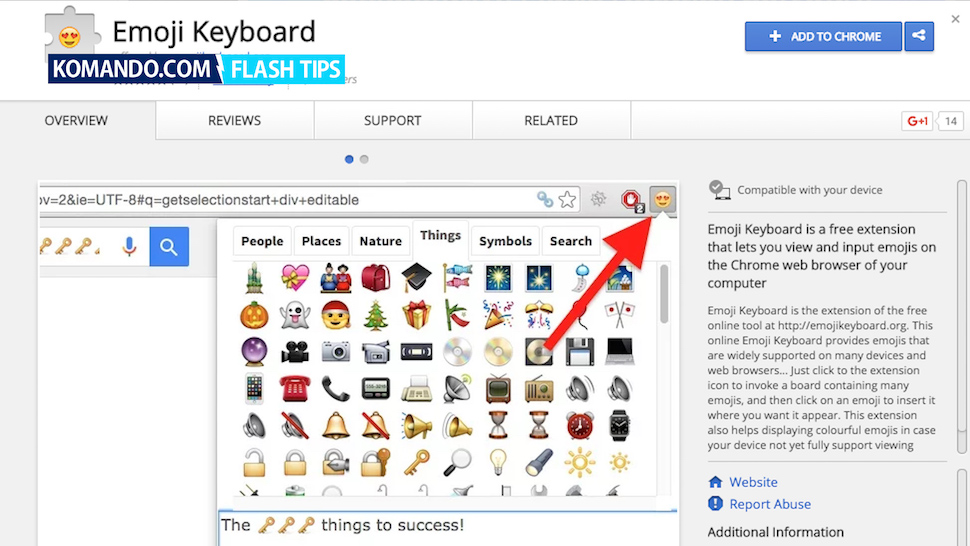This screenshot has width=970, height=546.
Task: Switch to the Support tab
Action: point(393,121)
